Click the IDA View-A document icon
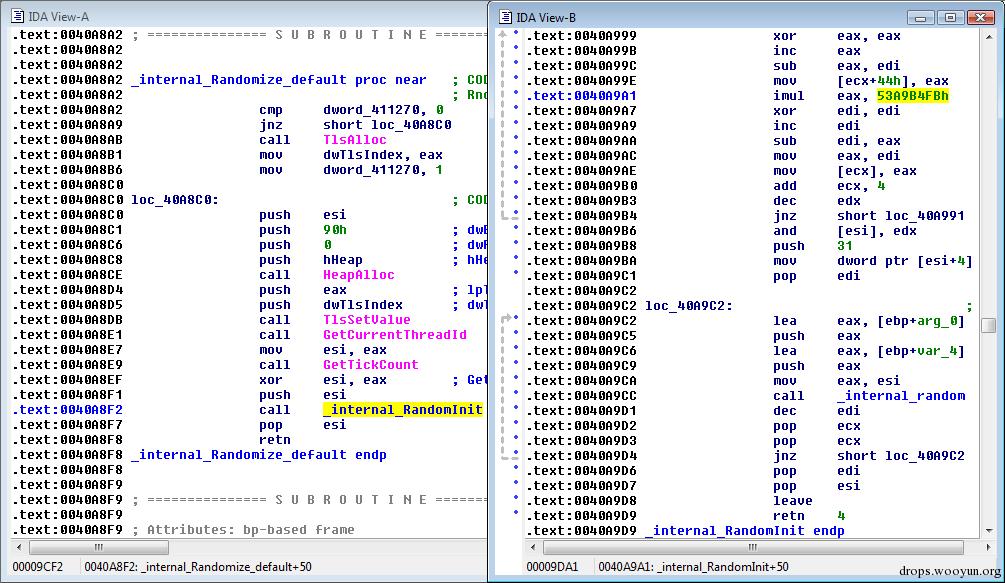1005x583 pixels. [18, 15]
